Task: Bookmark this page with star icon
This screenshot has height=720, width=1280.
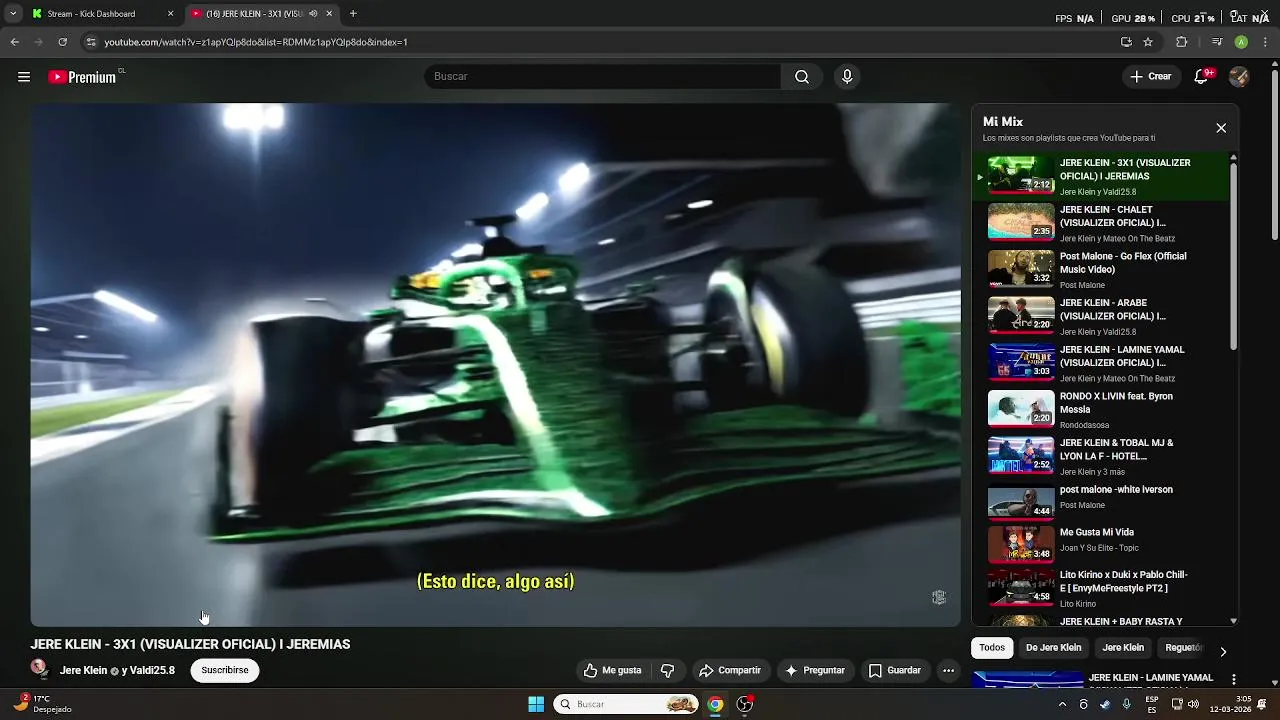Action: [1148, 42]
